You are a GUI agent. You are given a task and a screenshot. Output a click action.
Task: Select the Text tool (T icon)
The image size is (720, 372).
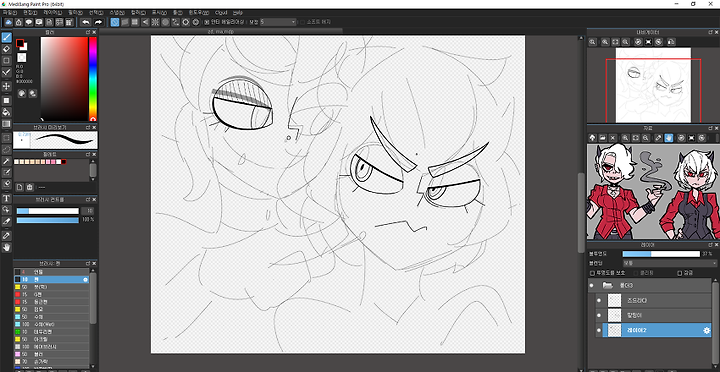click(6, 198)
